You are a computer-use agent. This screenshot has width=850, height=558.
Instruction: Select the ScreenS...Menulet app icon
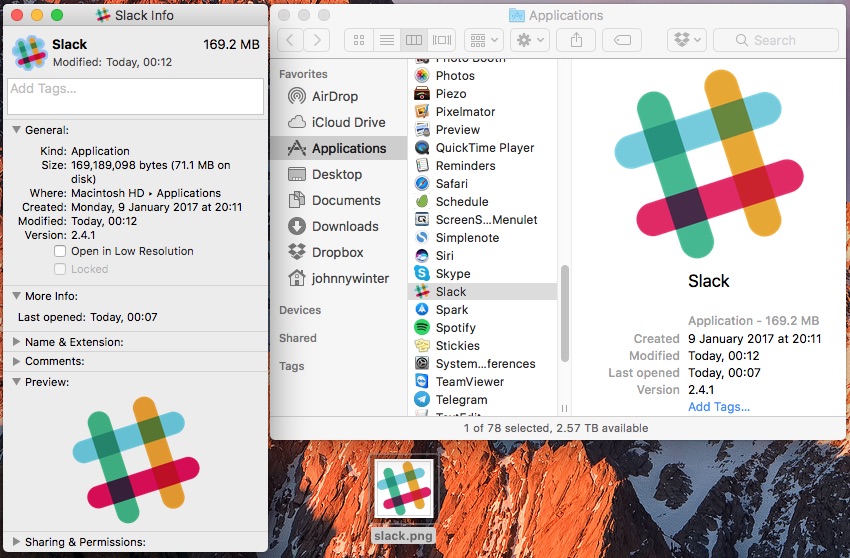[422, 219]
